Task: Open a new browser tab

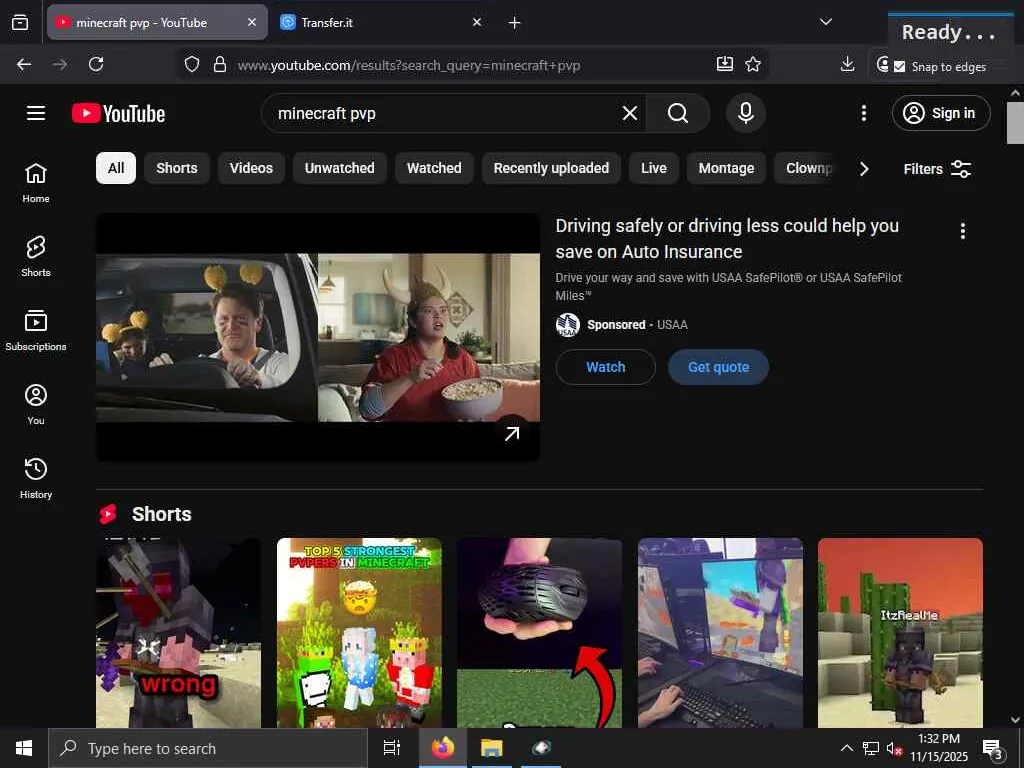Action: tap(515, 22)
